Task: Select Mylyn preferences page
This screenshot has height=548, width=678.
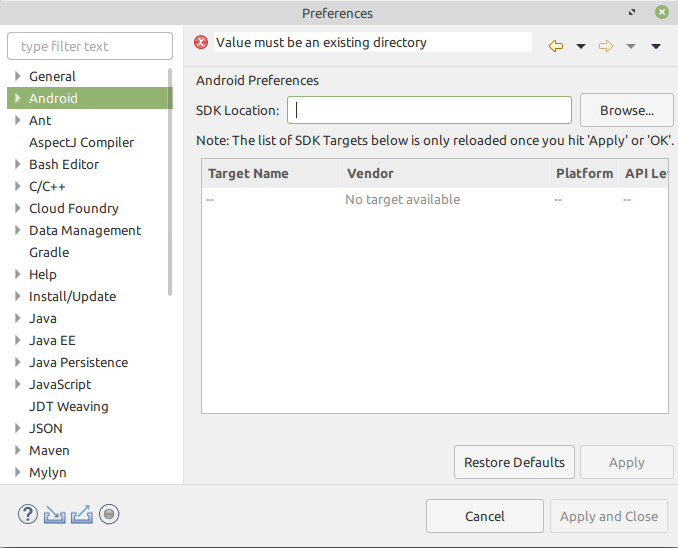Action: 48,472
